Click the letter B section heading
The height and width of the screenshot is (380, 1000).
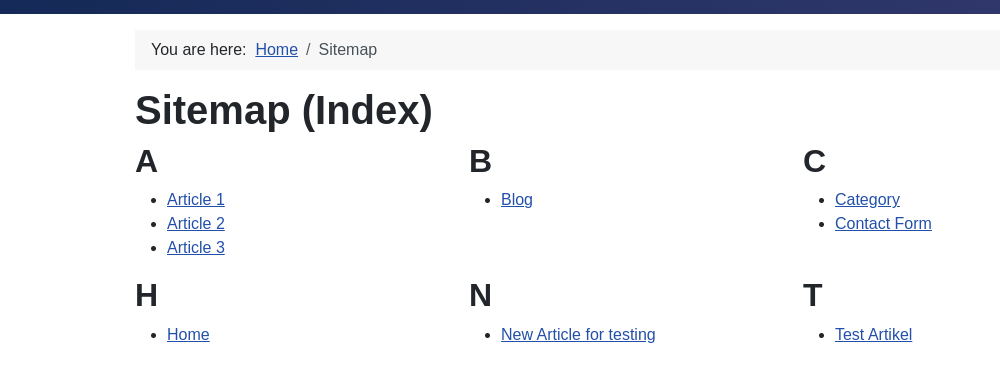coord(480,161)
